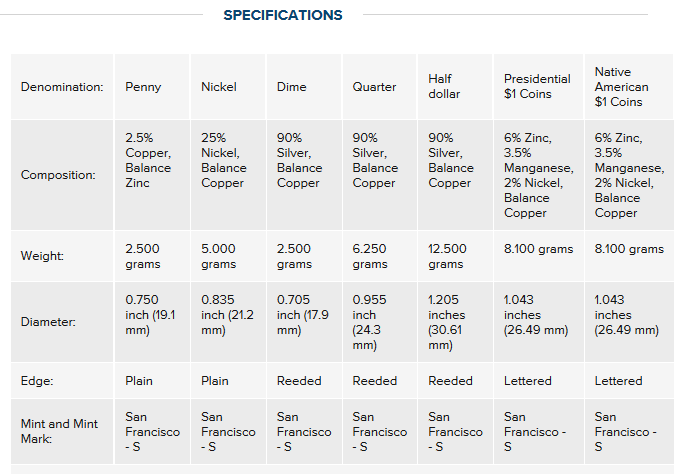The image size is (686, 474).
Task: Select the Denomination row label
Action: [x=62, y=87]
